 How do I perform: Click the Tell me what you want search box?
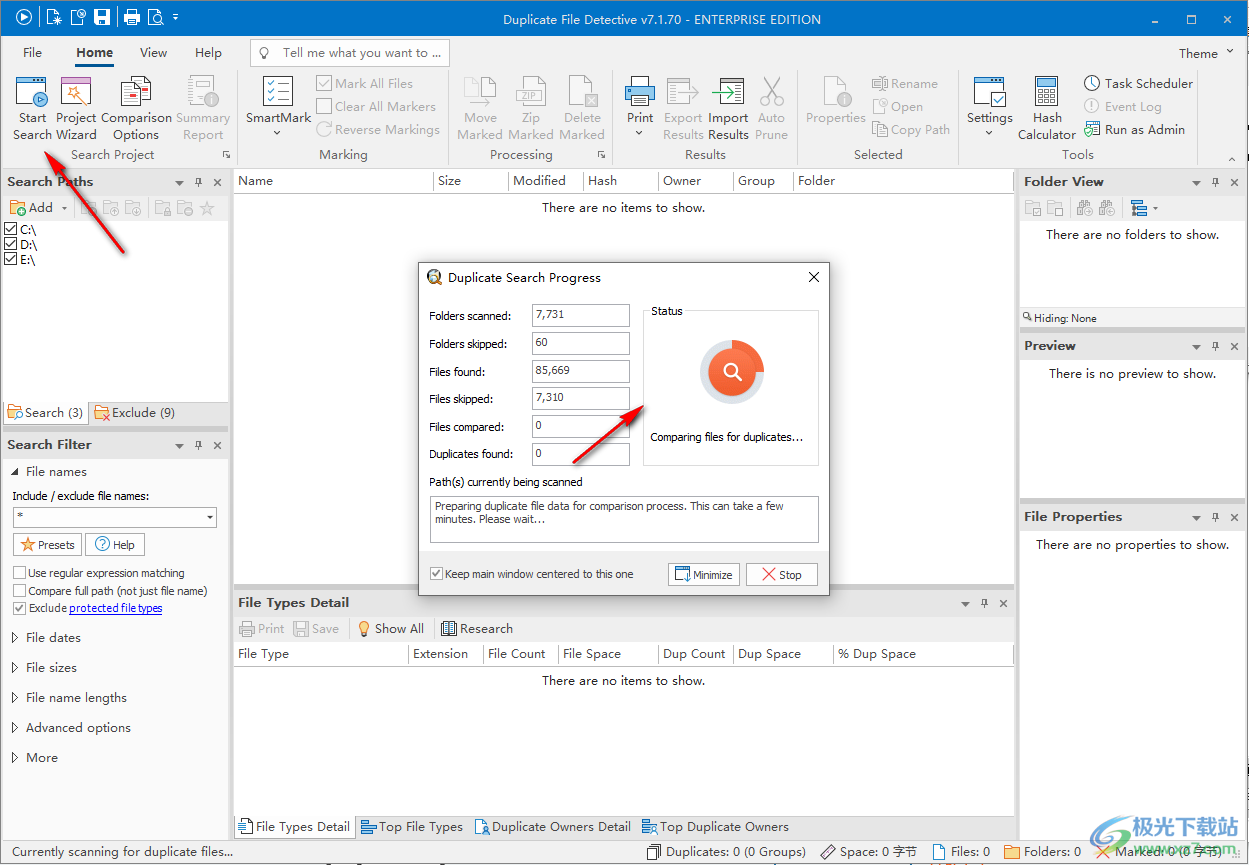pos(349,53)
